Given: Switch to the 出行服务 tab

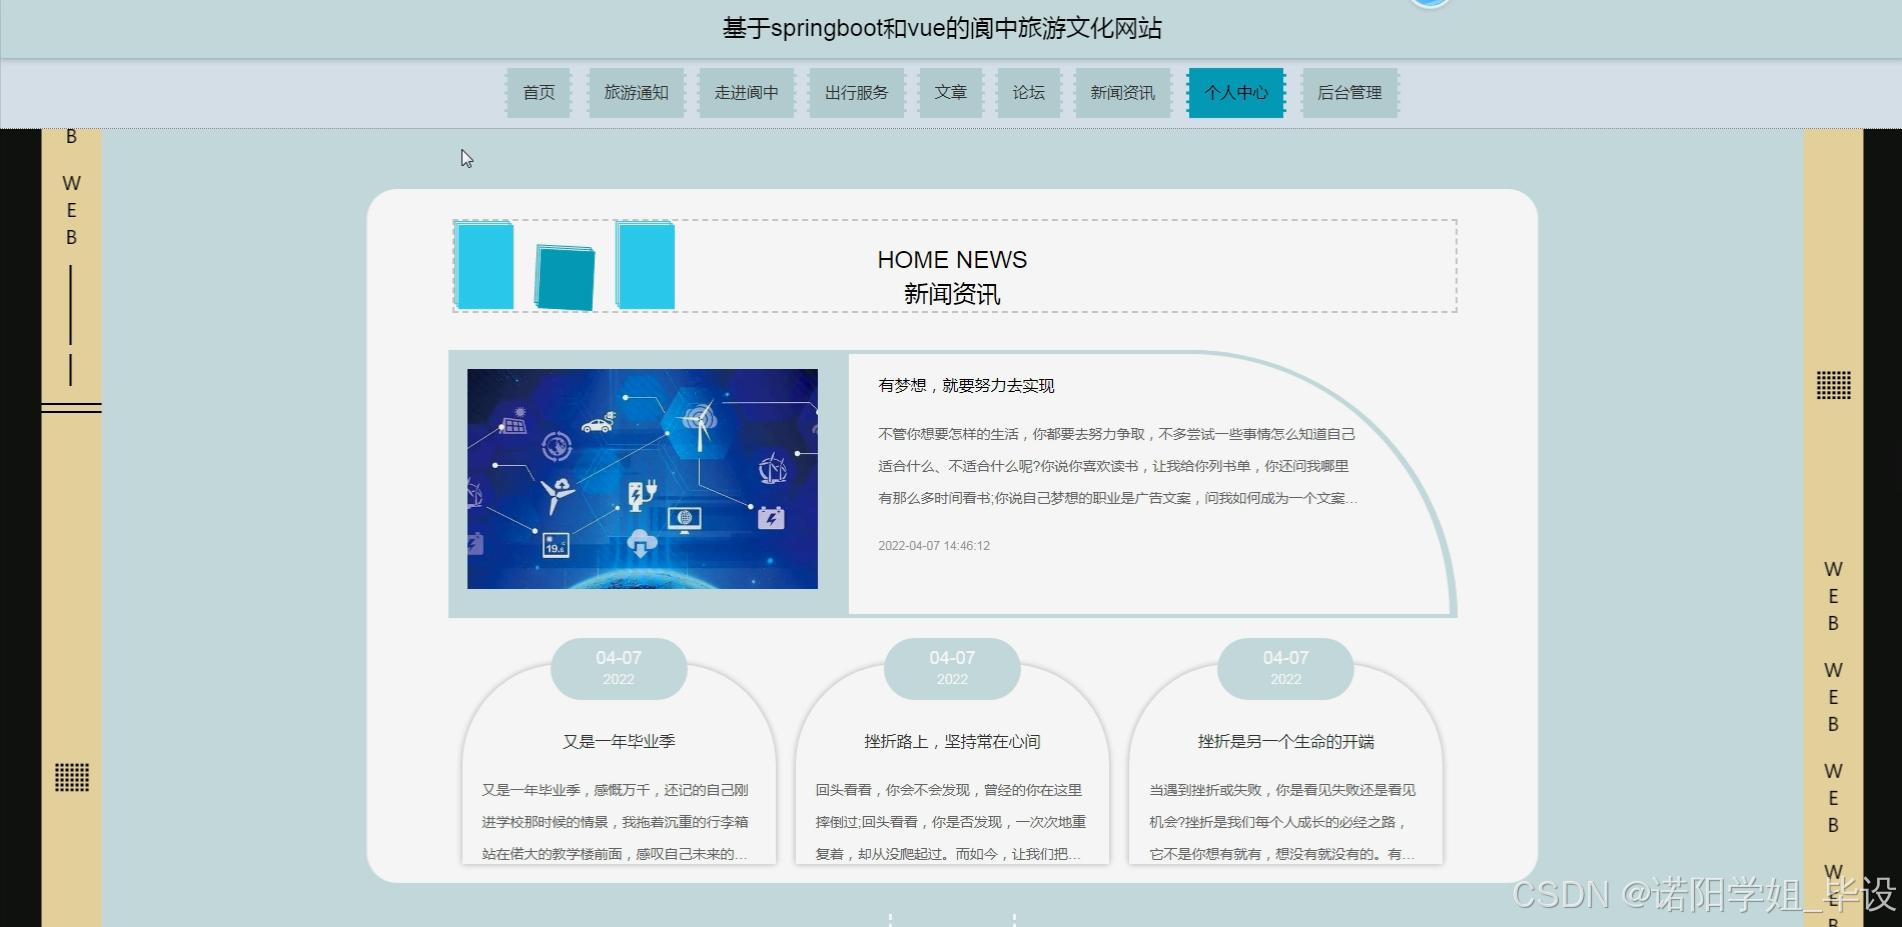Looking at the screenshot, I should point(856,92).
